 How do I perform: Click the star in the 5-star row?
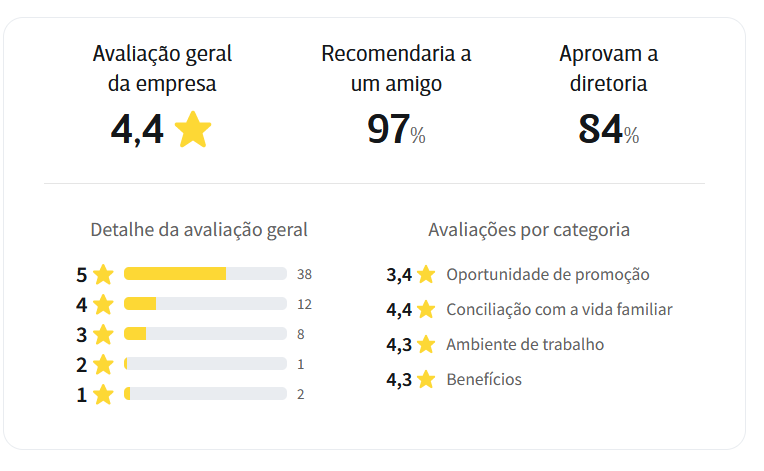(x=103, y=275)
